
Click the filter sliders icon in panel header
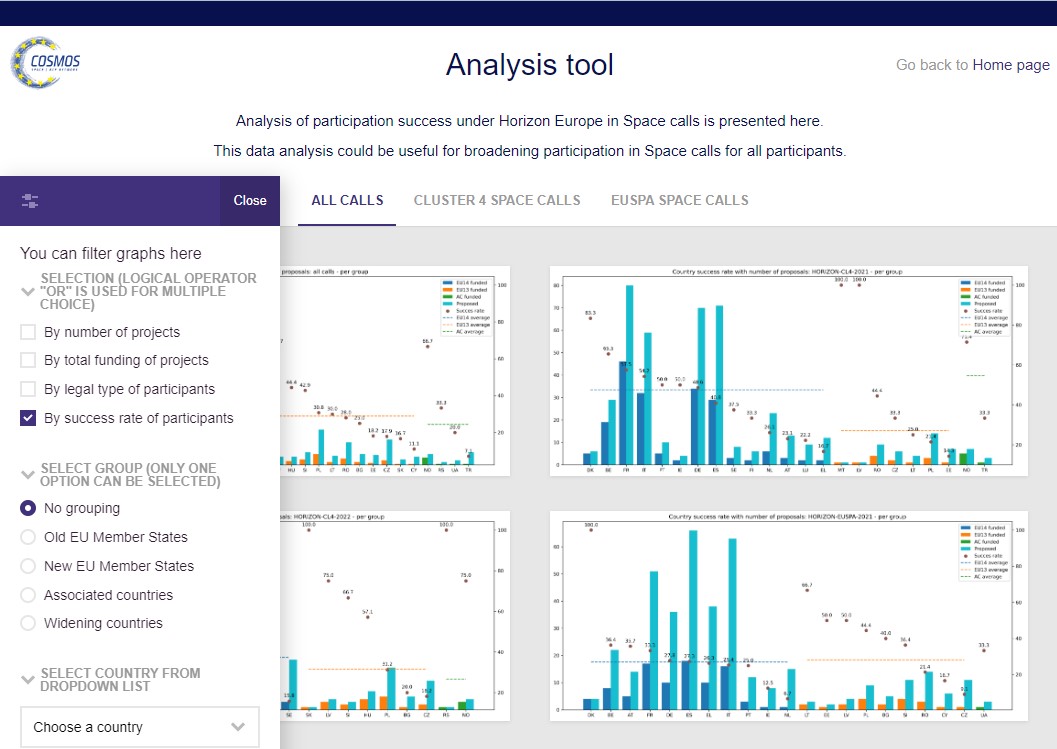click(x=30, y=201)
